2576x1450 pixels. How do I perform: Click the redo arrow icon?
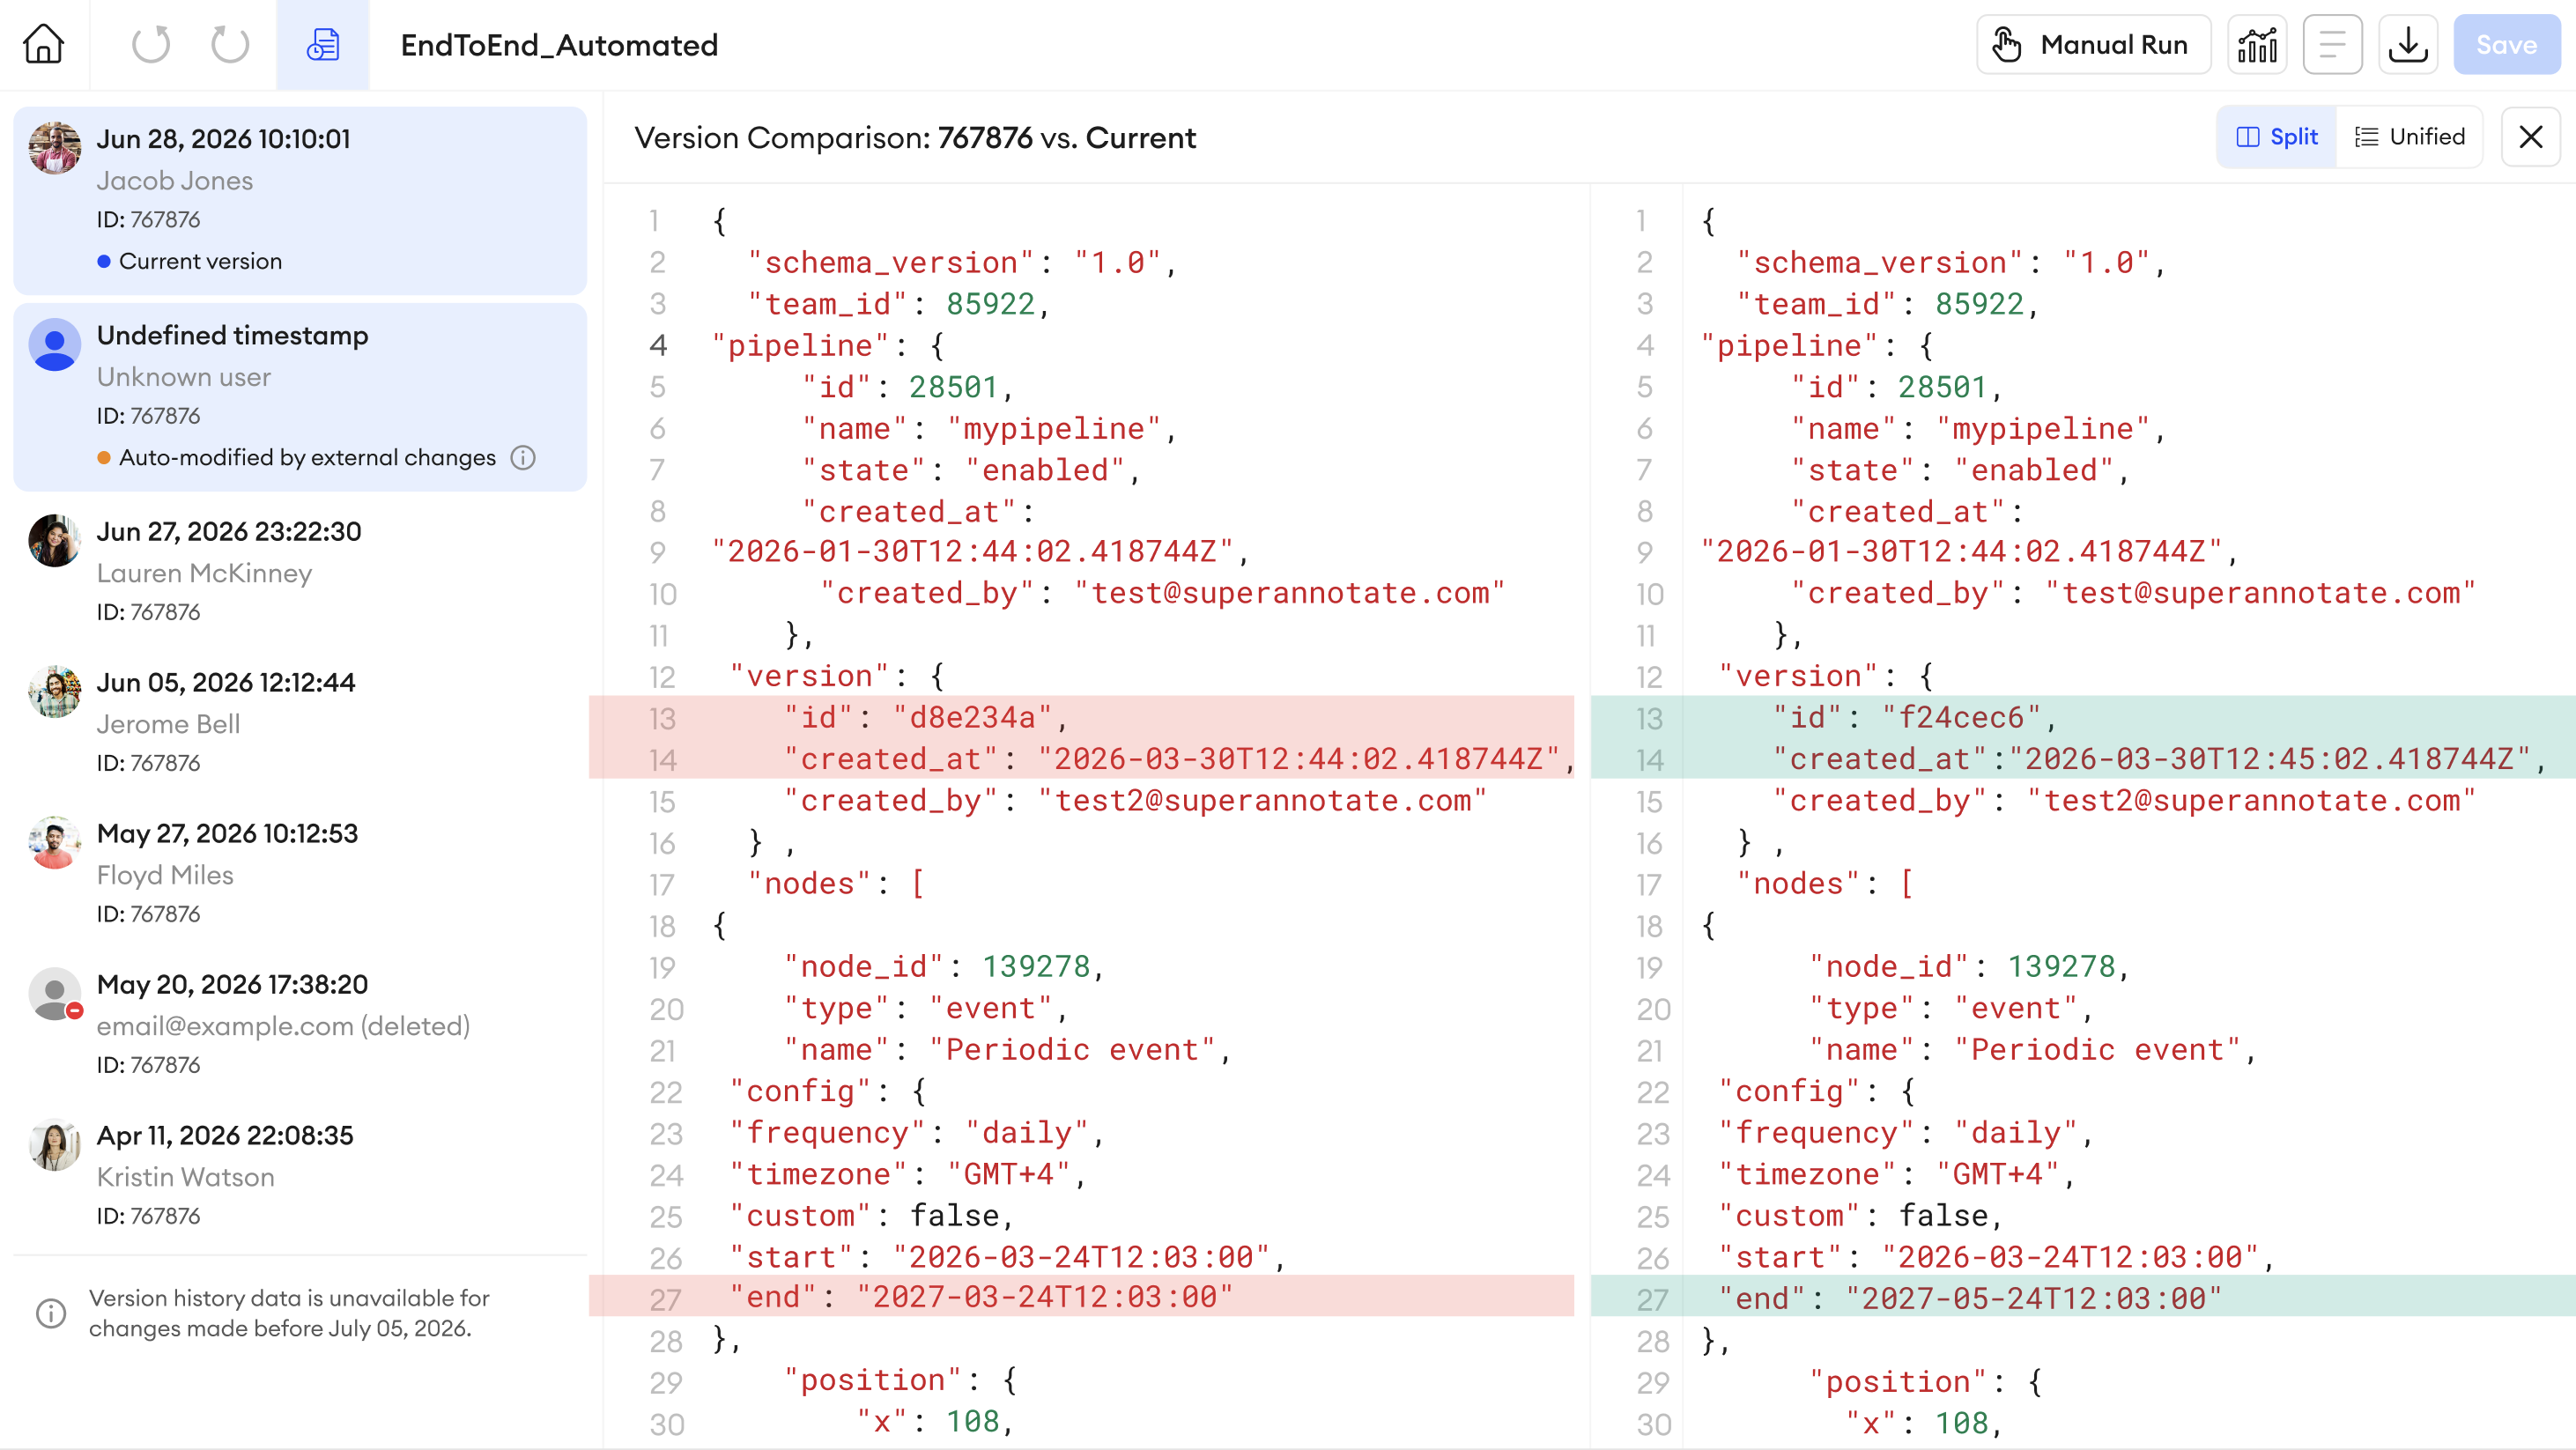click(230, 44)
